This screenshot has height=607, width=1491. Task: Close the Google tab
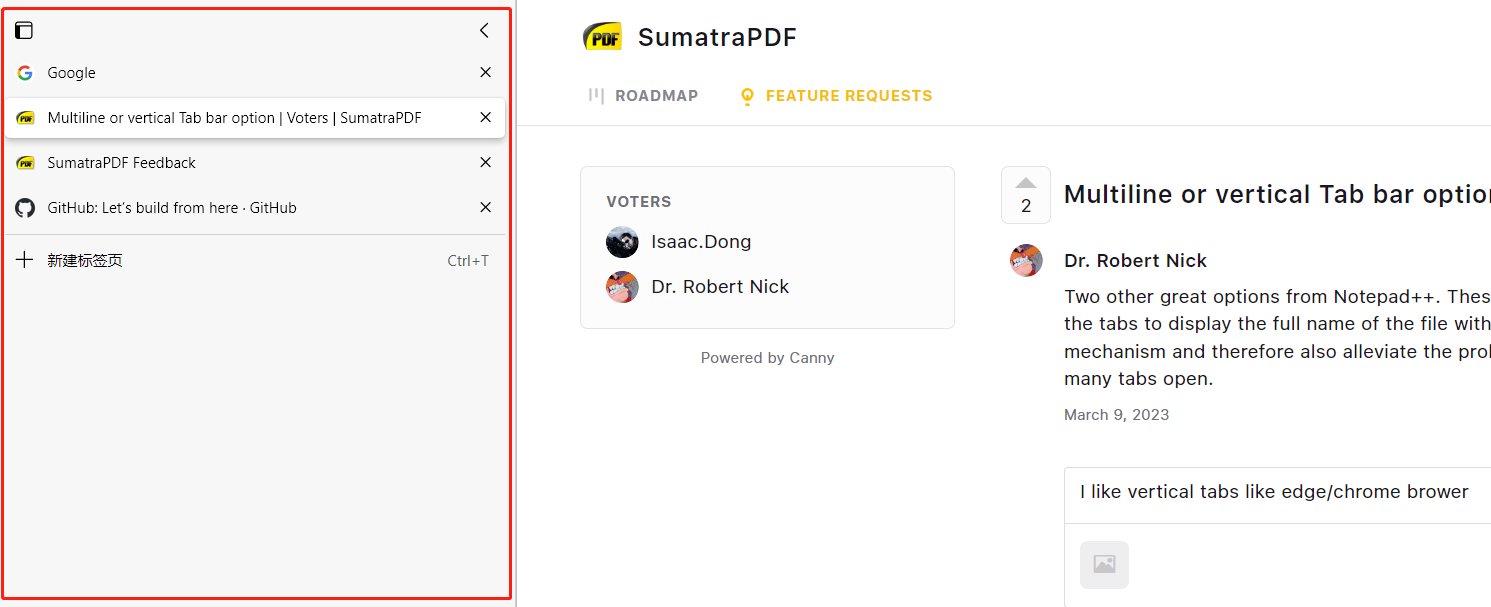pos(485,72)
